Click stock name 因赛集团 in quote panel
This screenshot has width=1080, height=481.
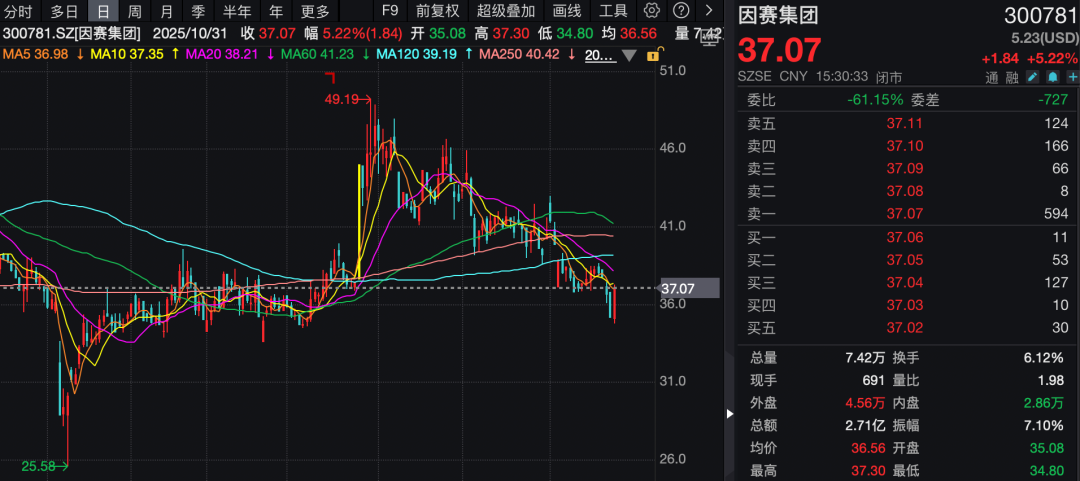click(x=778, y=15)
